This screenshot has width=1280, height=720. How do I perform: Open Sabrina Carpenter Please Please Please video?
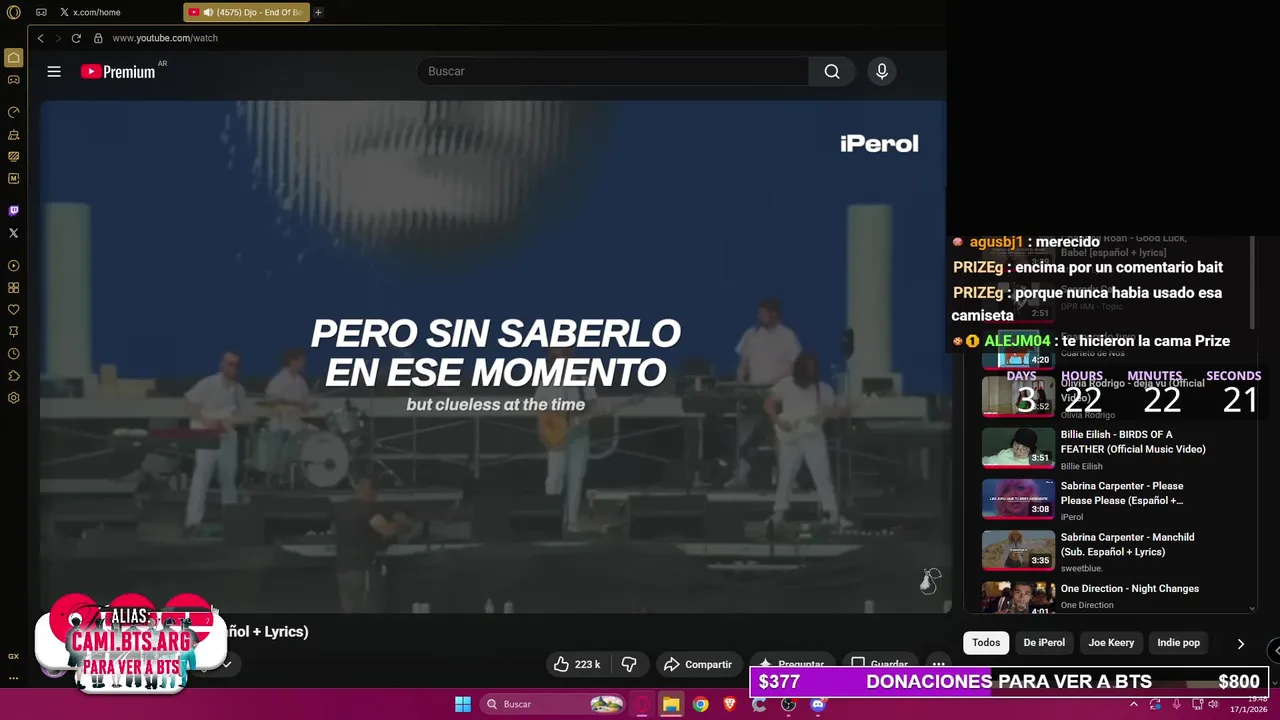point(1122,493)
